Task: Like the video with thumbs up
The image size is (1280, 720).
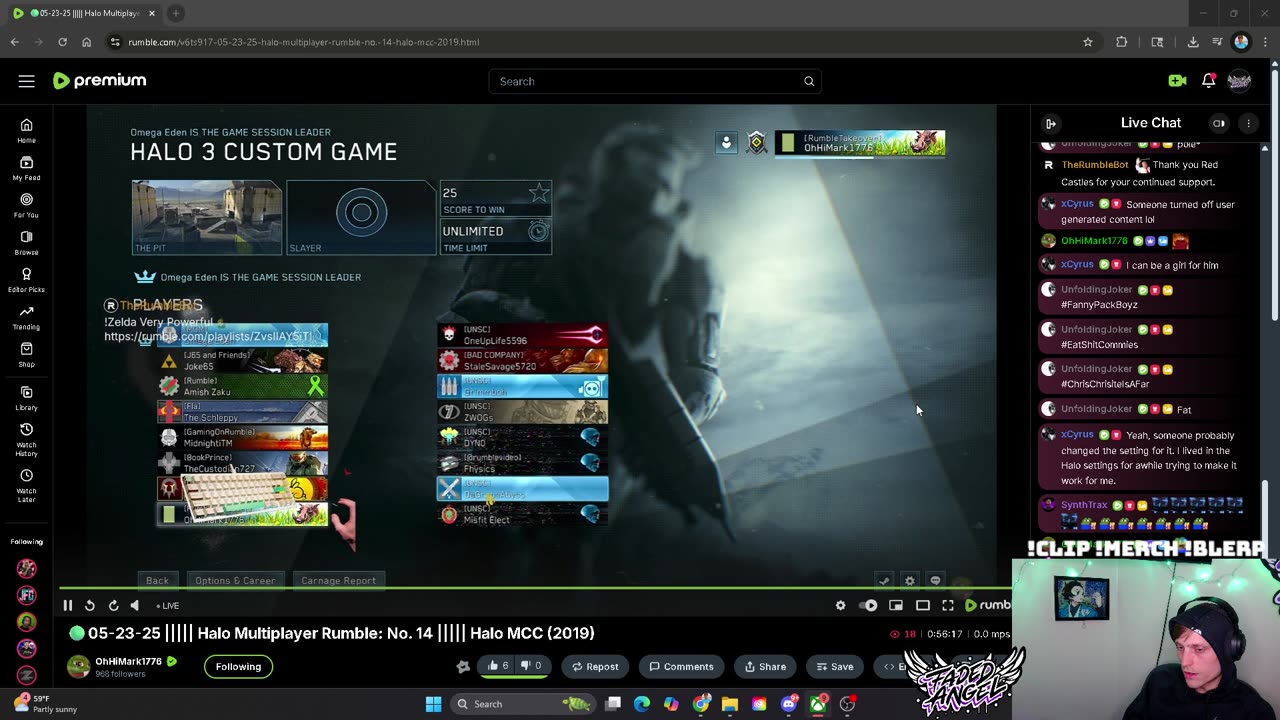Action: (x=499, y=666)
